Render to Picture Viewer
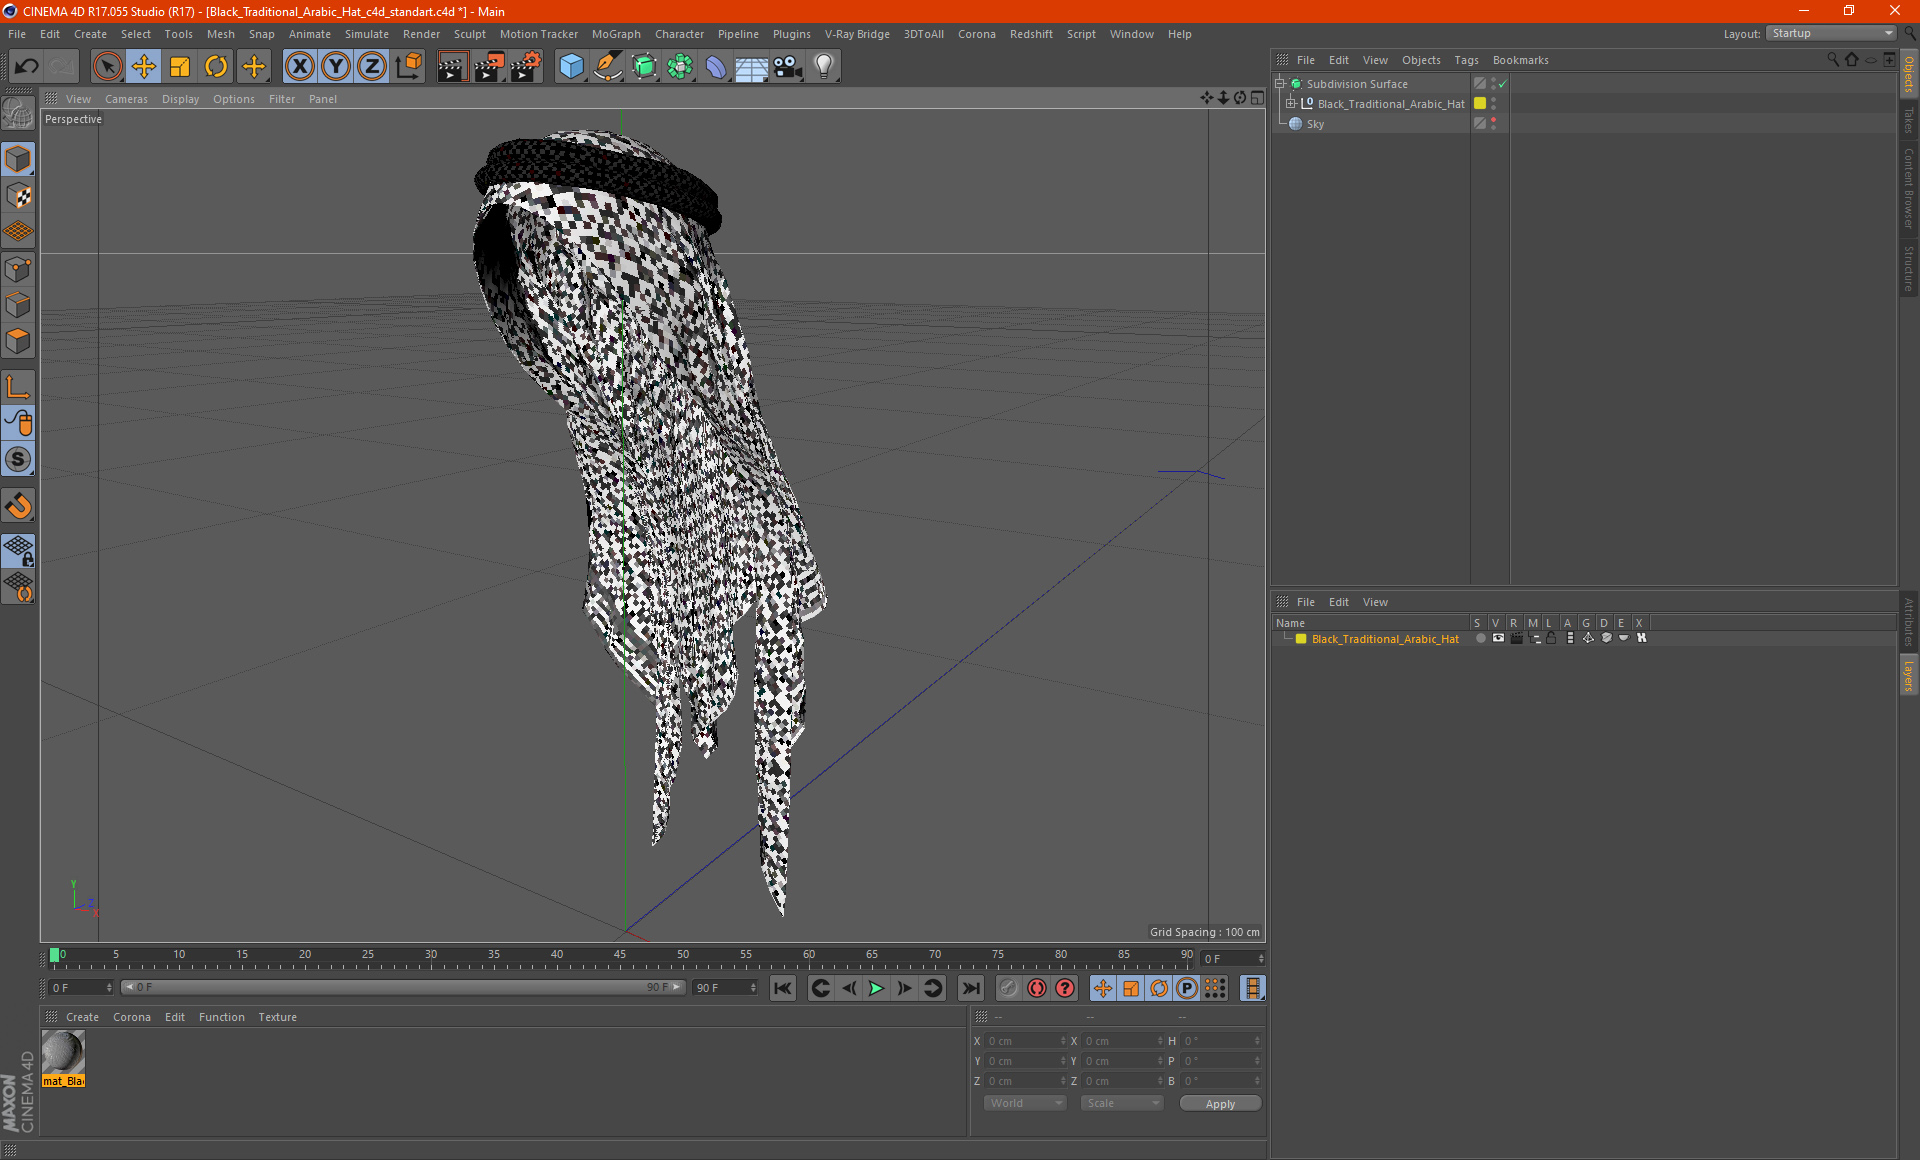The height and width of the screenshot is (1160, 1920). coord(489,67)
